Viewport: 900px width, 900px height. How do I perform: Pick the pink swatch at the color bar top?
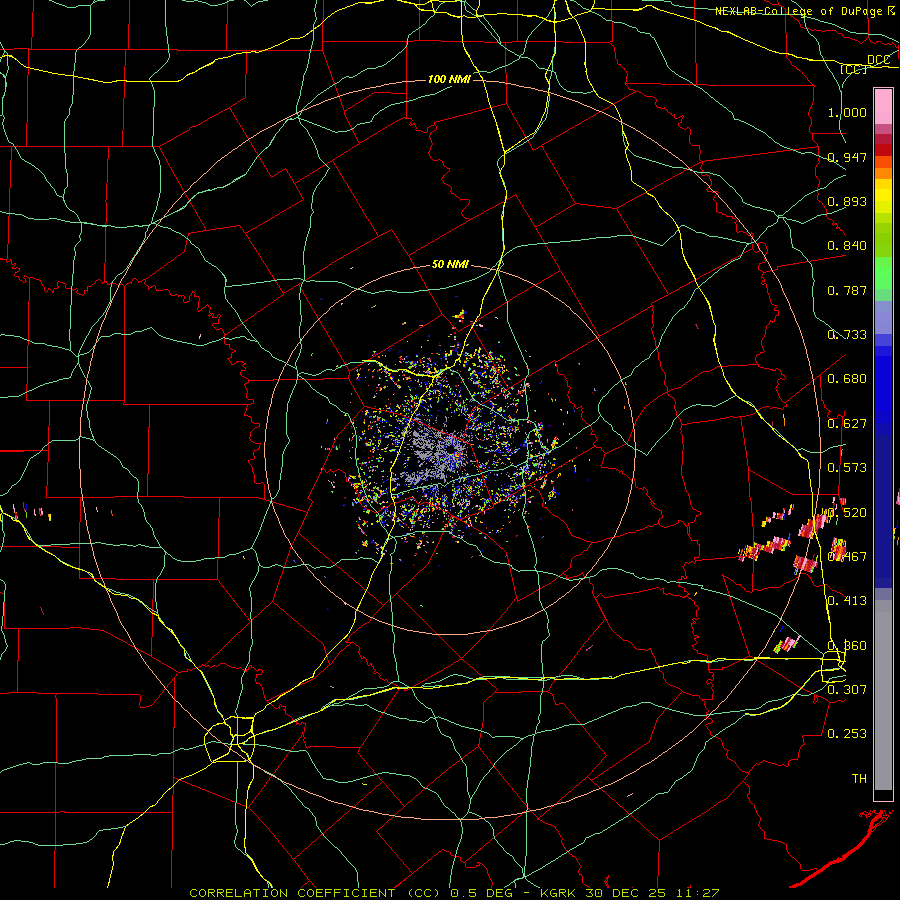coord(883,106)
